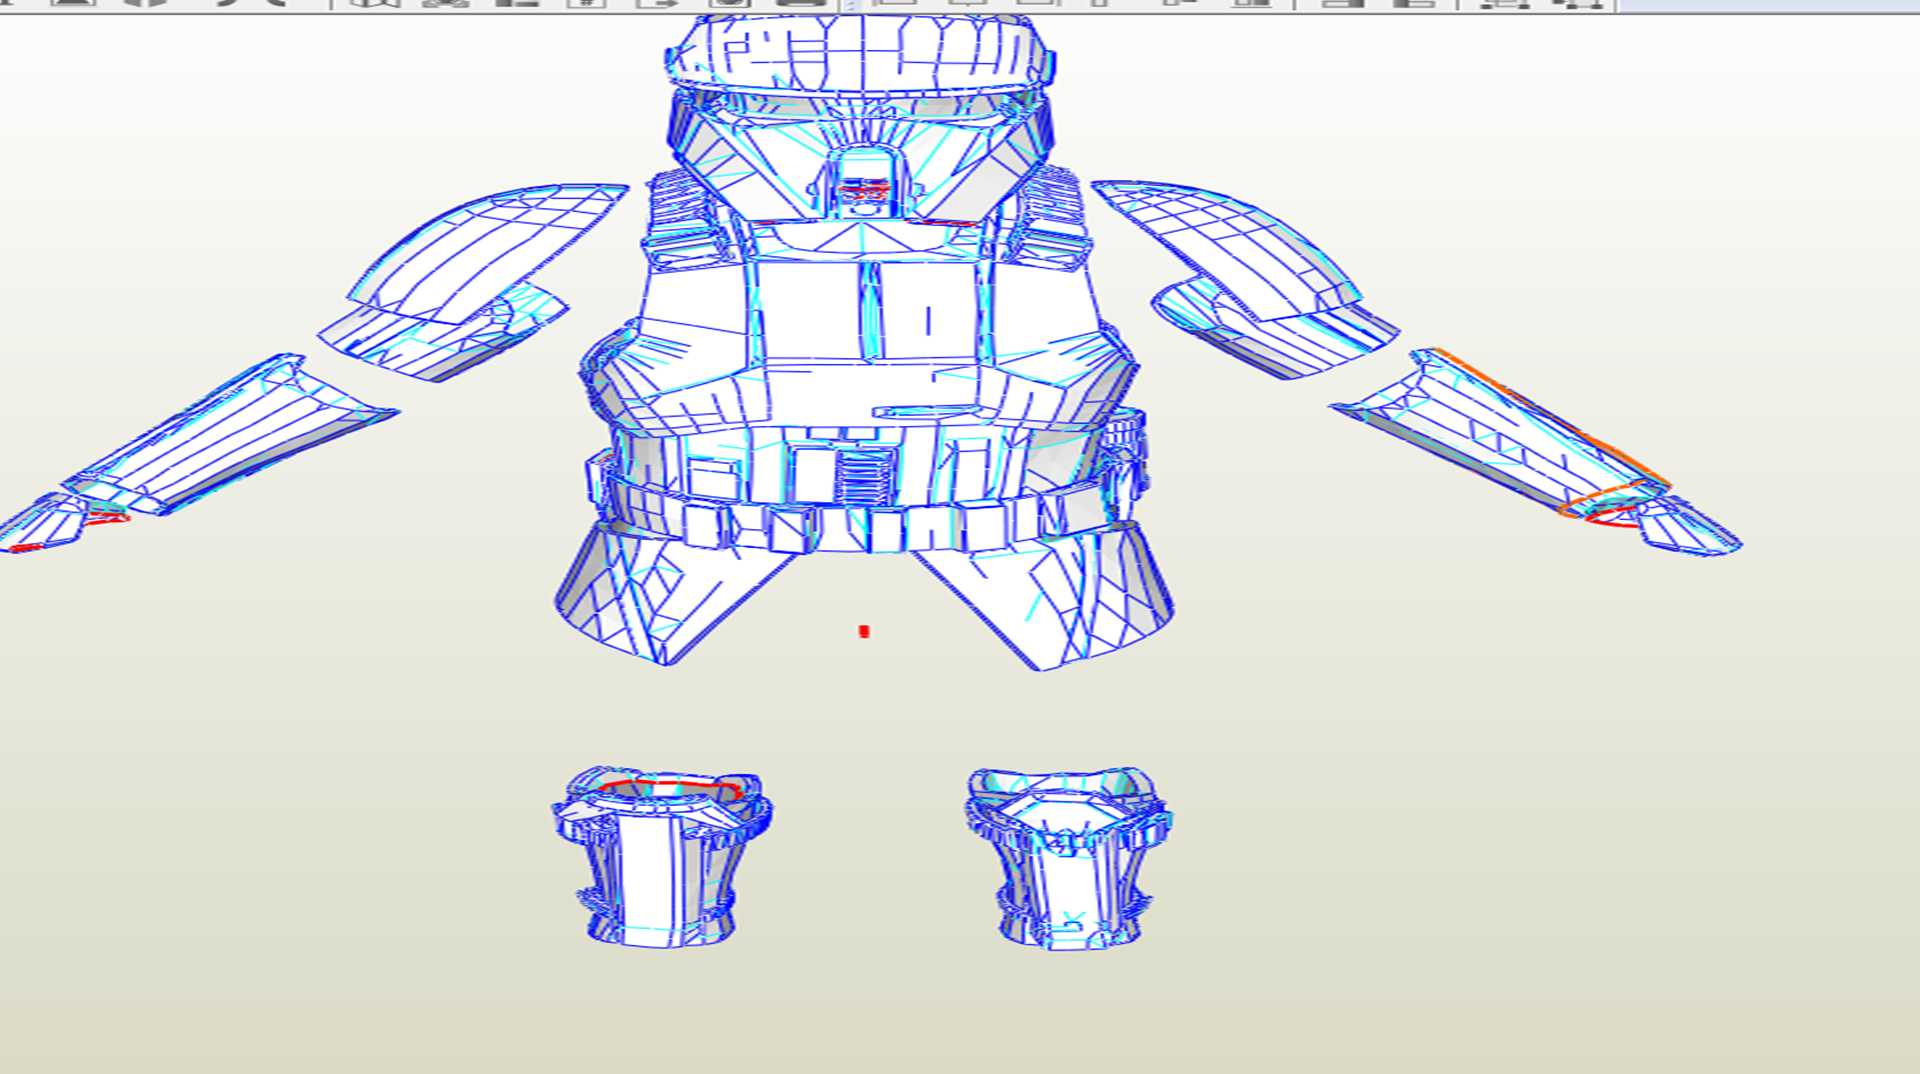Pick the small bicep piece under right shoulder armor
1920x1074 pixels.
[1275, 330]
